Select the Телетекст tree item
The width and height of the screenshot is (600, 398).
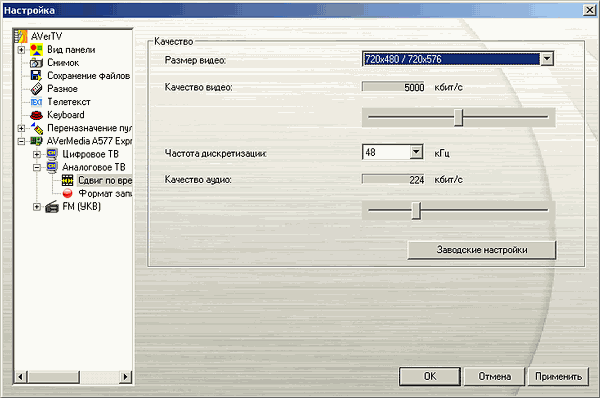click(x=69, y=102)
